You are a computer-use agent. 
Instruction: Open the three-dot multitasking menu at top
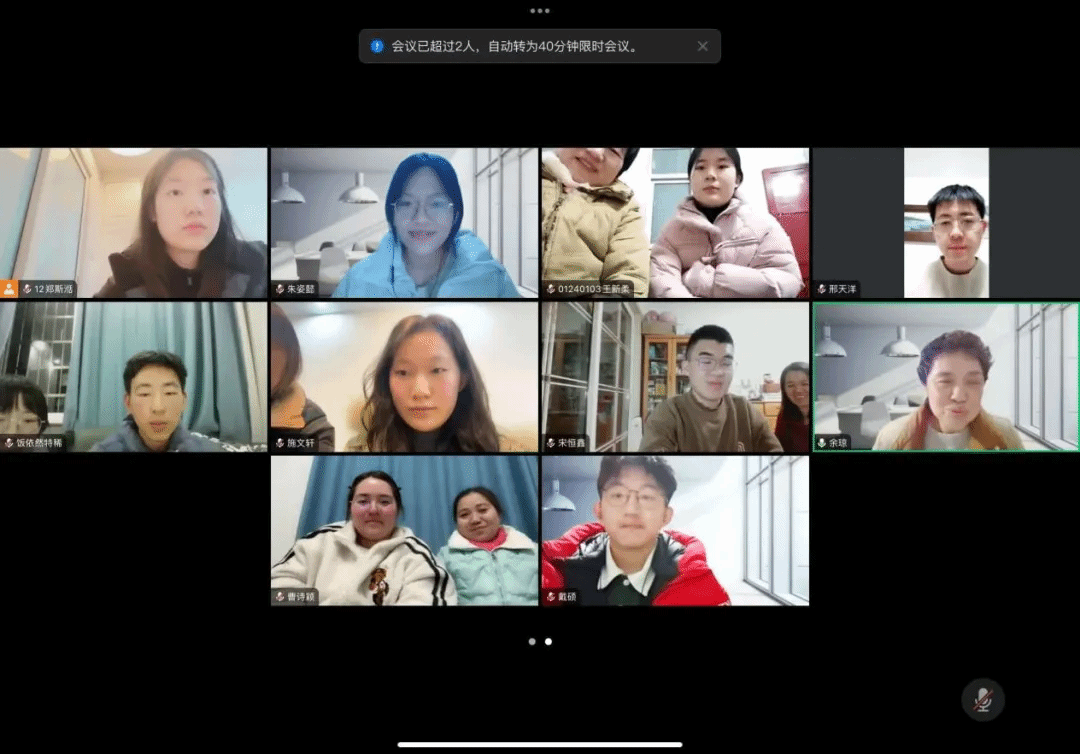tap(540, 11)
